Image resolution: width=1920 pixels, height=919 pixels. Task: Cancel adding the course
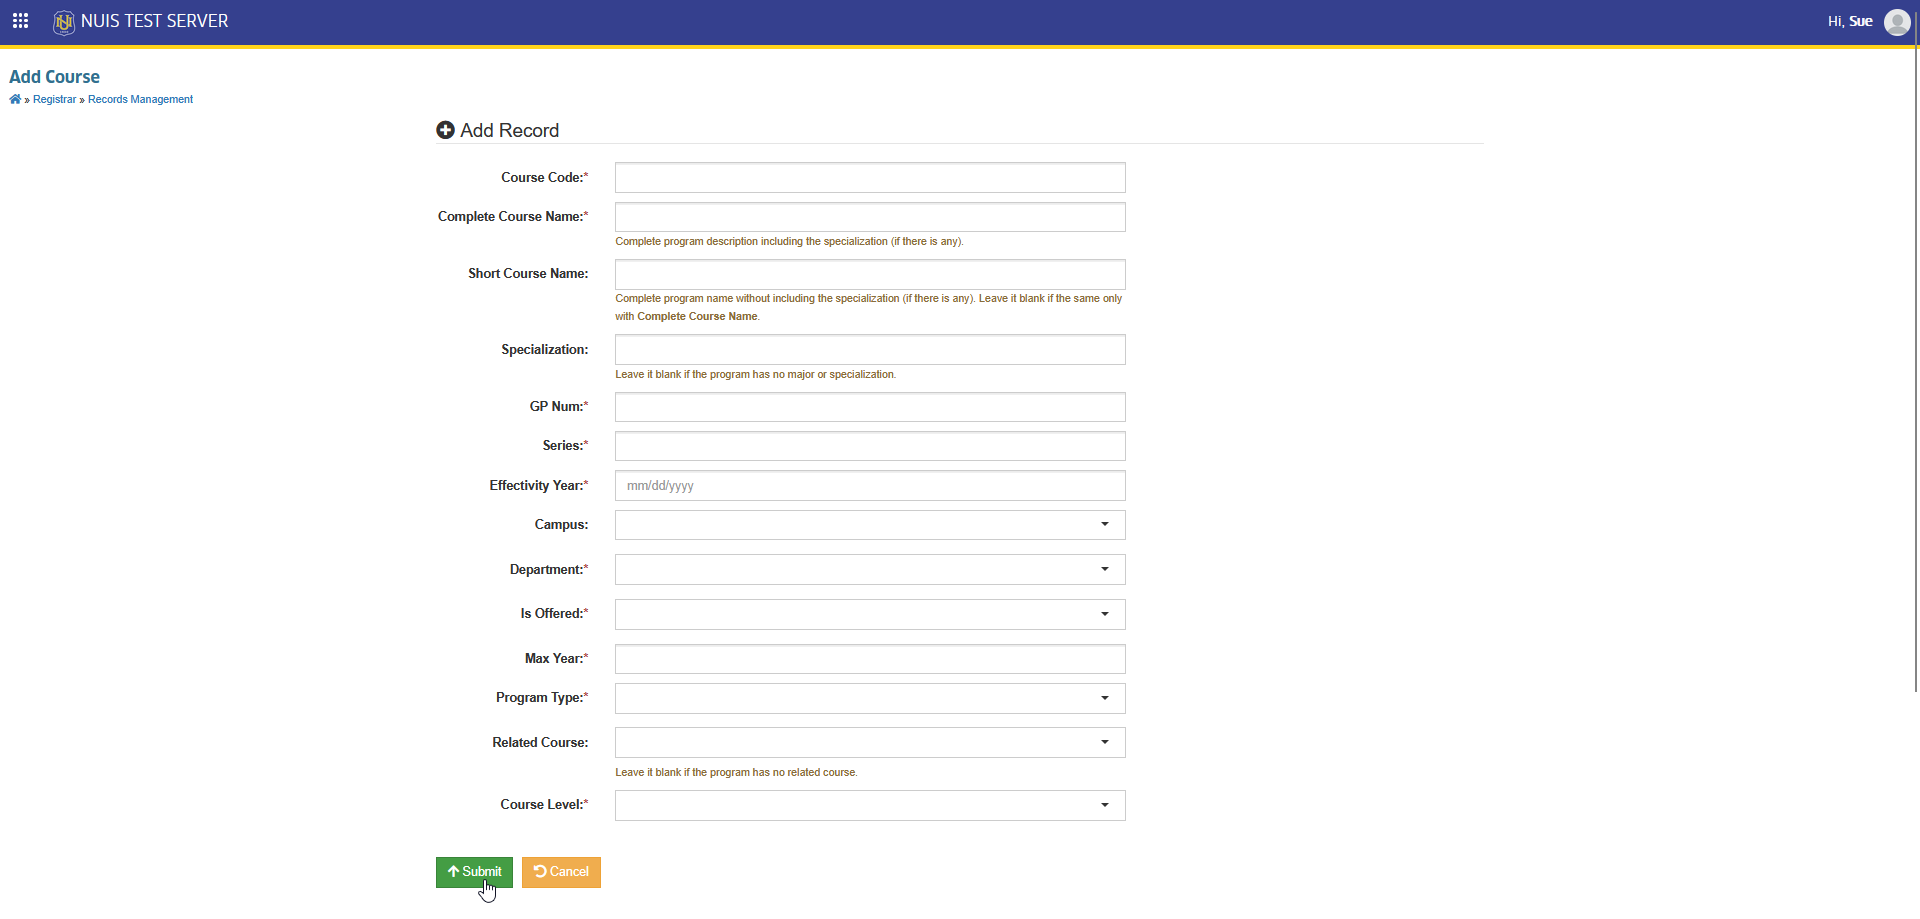click(x=561, y=872)
